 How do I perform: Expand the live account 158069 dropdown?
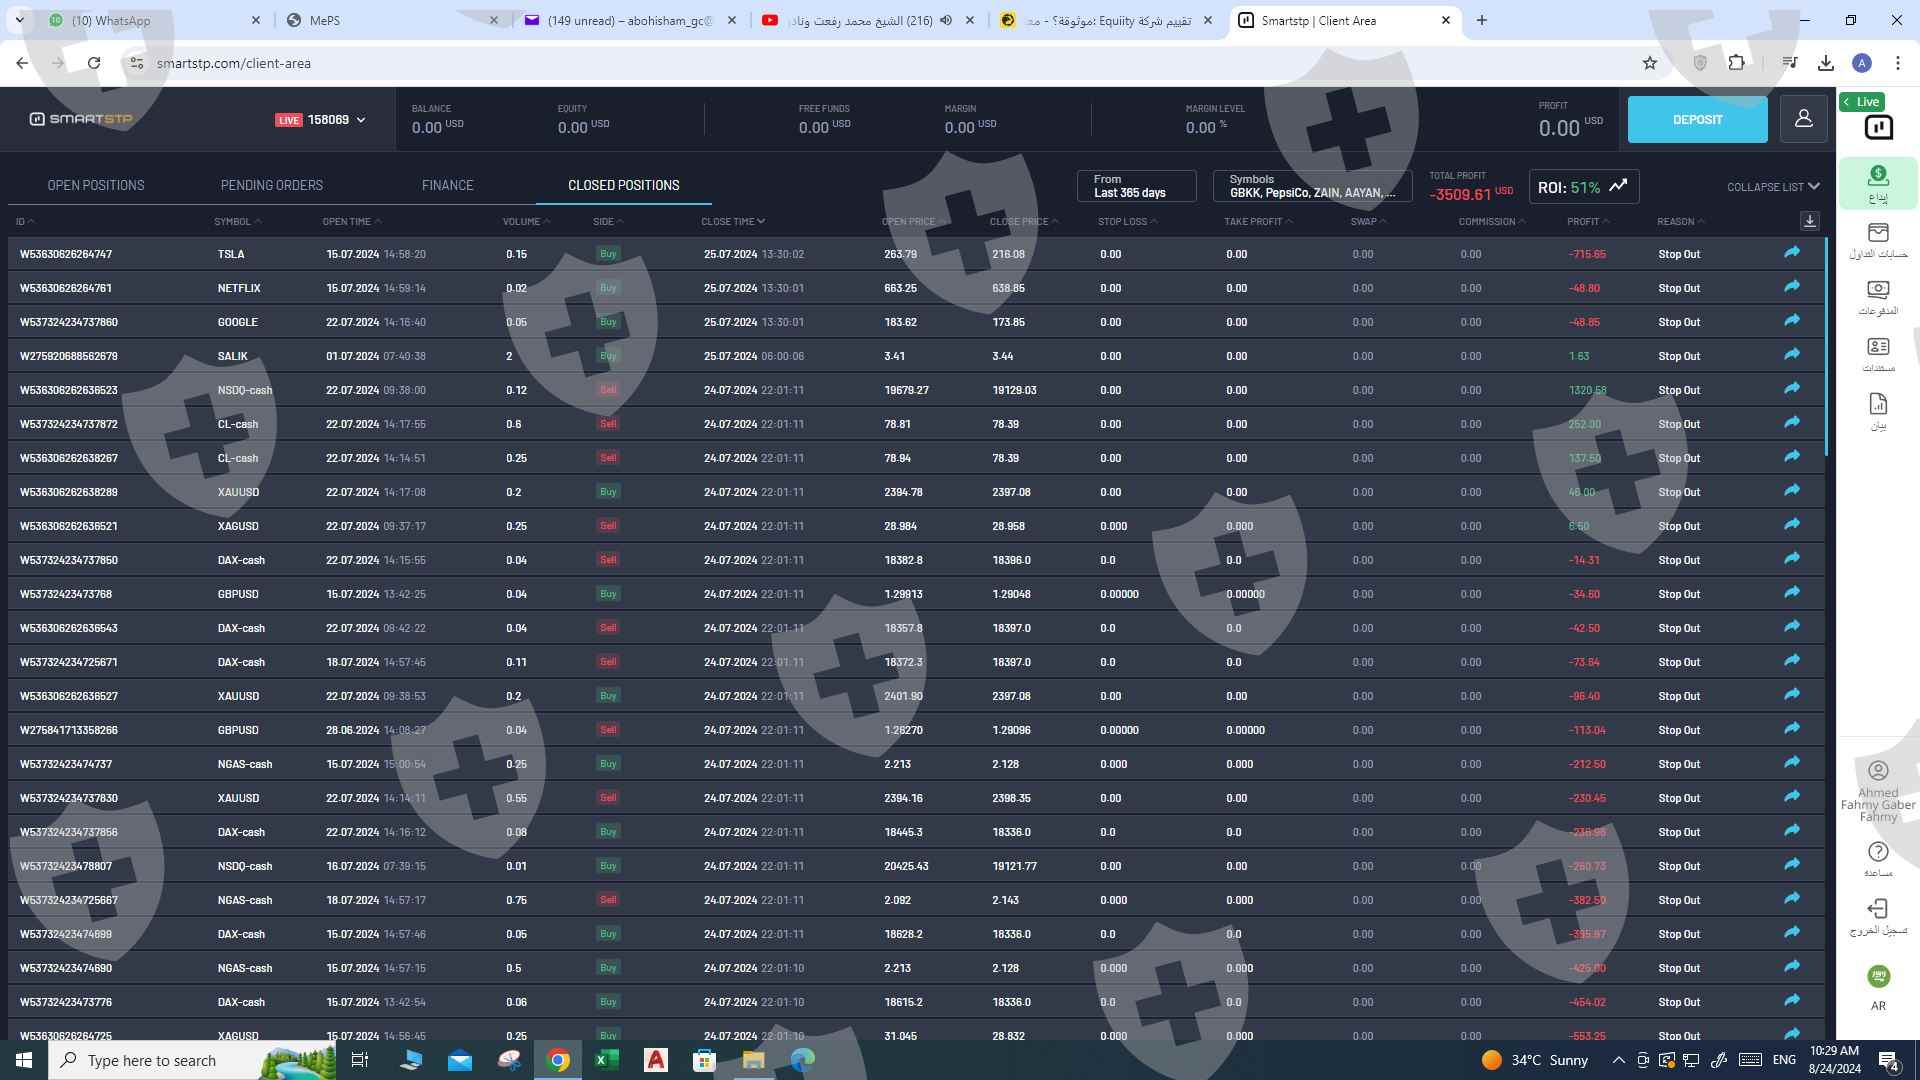pos(361,120)
